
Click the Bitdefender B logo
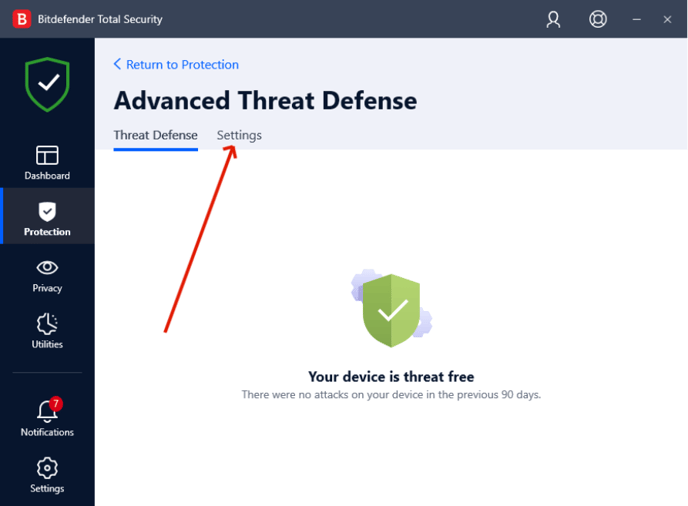[22, 19]
